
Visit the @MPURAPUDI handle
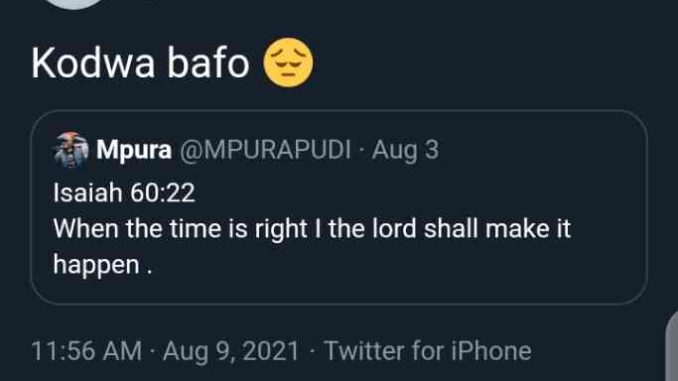[265, 150]
